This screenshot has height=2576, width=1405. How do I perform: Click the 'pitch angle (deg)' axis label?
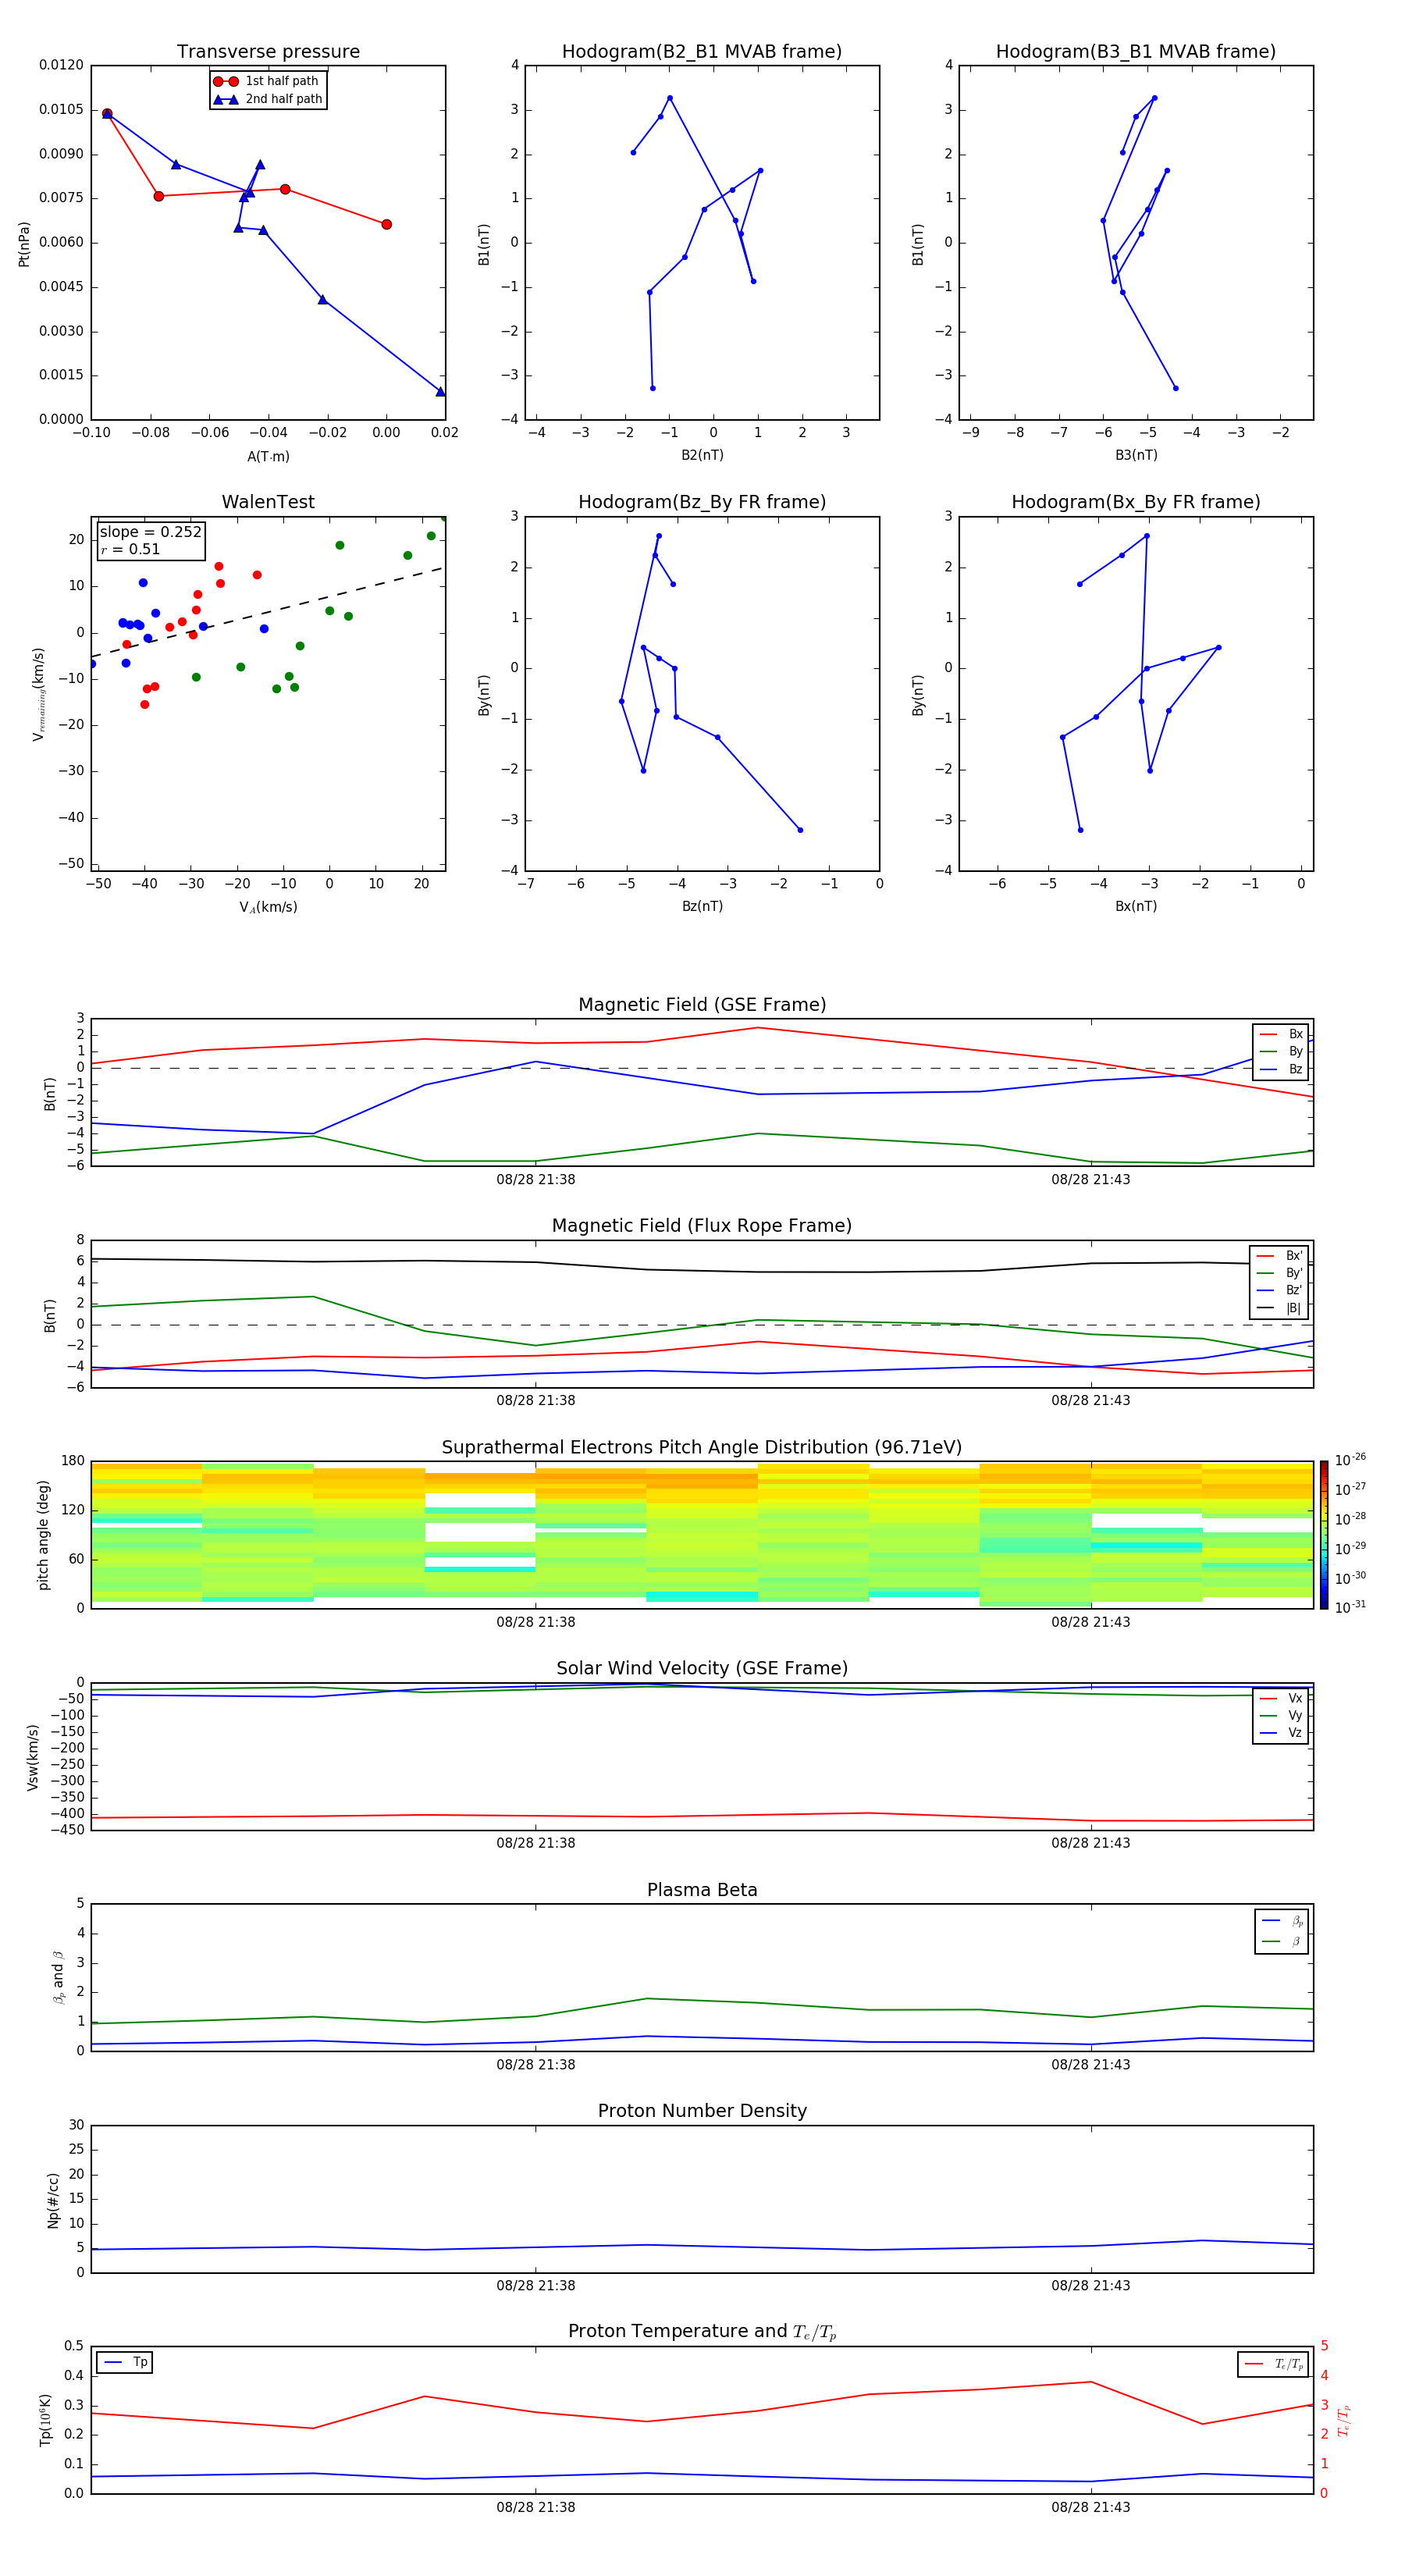[43, 1535]
